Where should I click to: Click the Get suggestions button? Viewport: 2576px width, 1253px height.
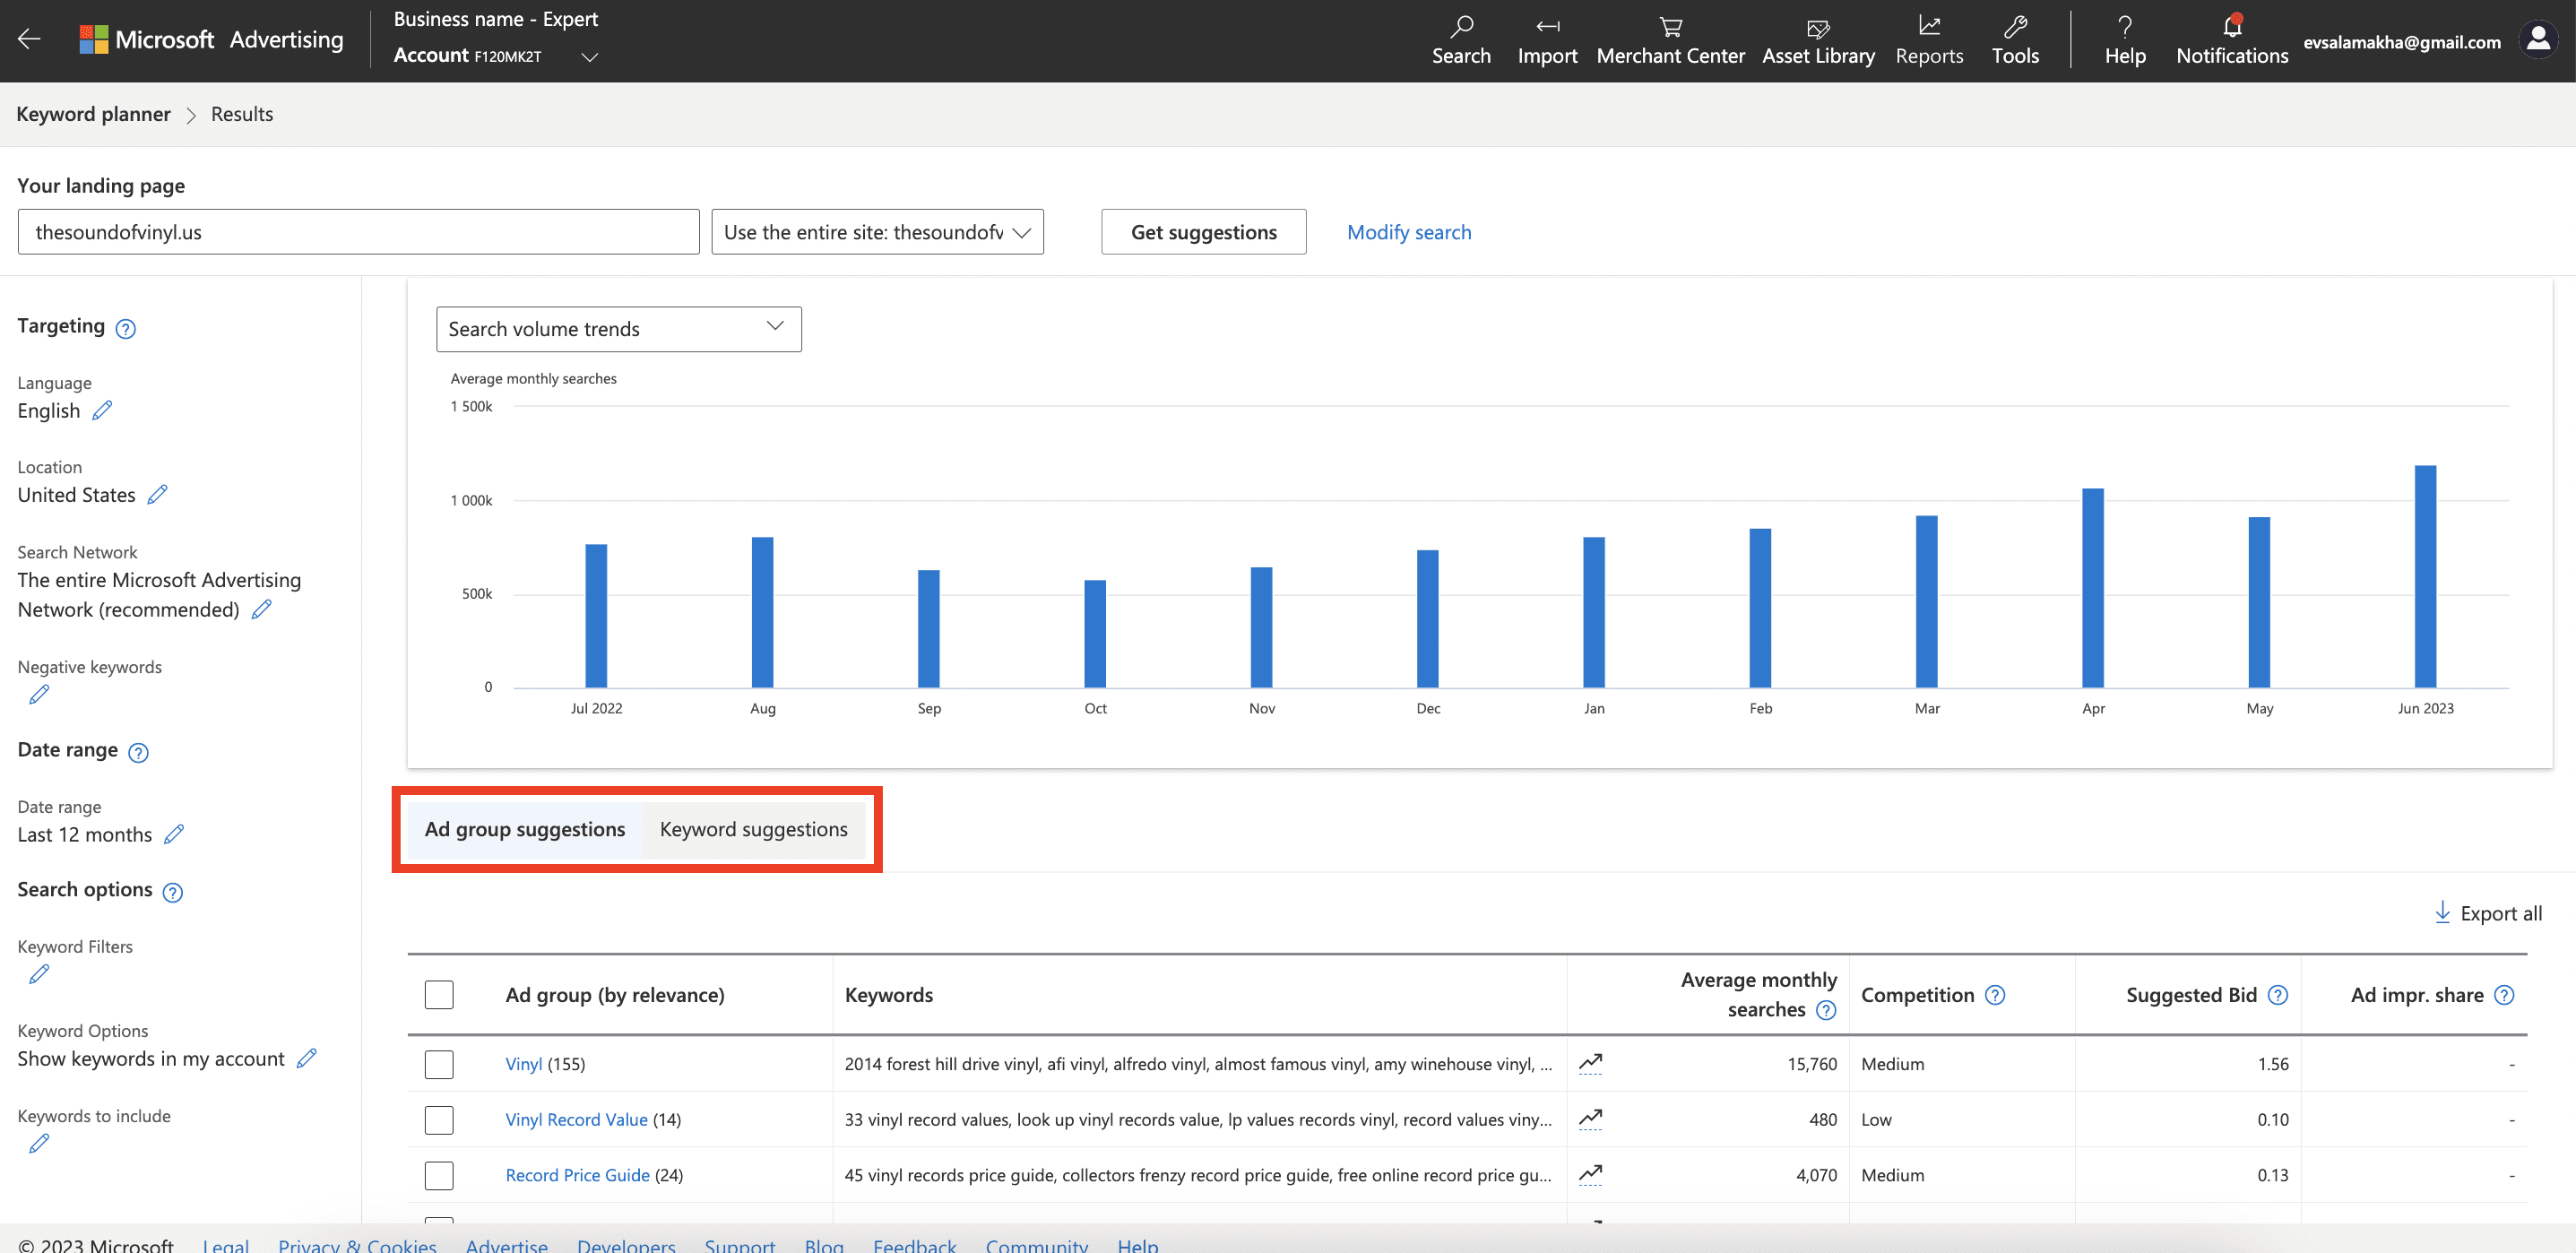[x=1203, y=231]
